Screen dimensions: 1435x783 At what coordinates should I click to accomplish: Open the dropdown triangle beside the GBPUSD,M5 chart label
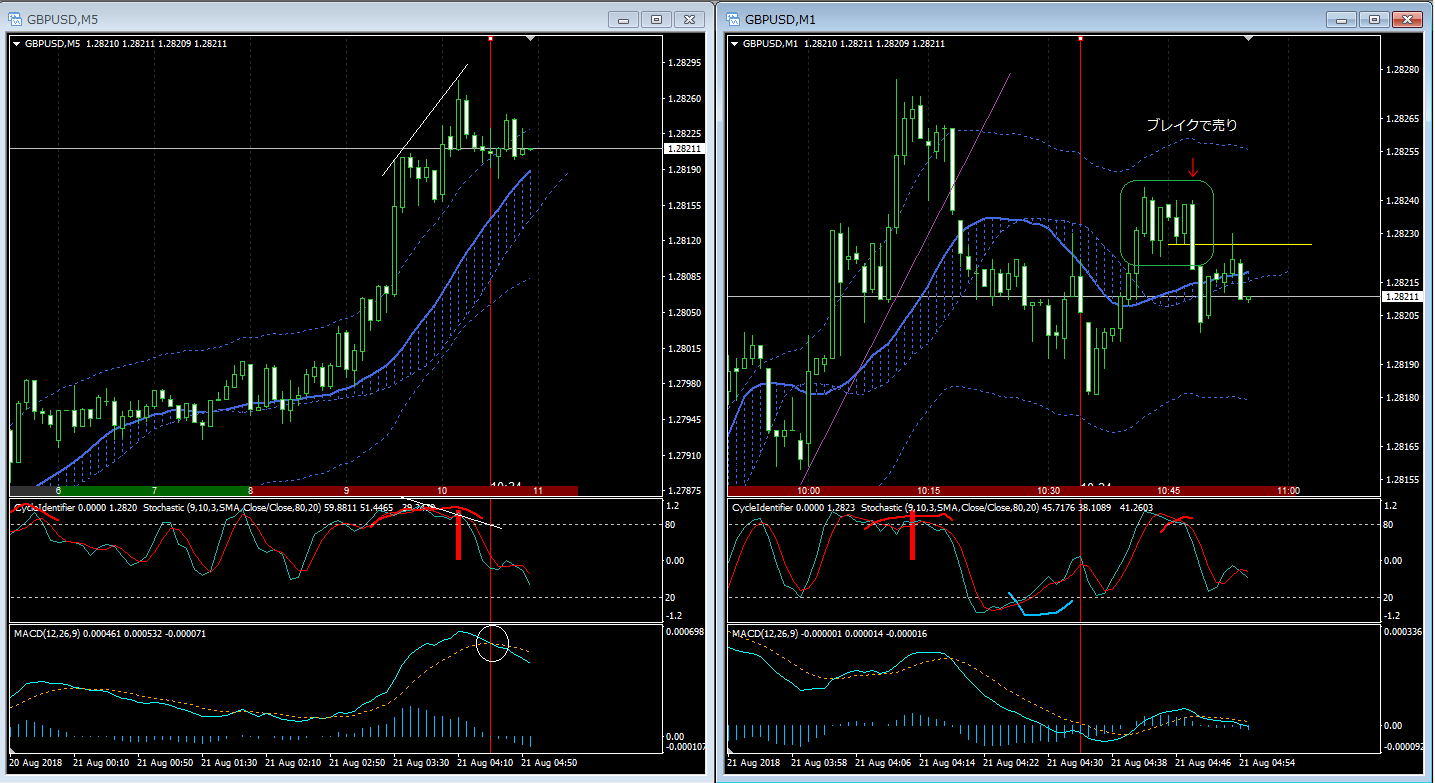tap(17, 44)
